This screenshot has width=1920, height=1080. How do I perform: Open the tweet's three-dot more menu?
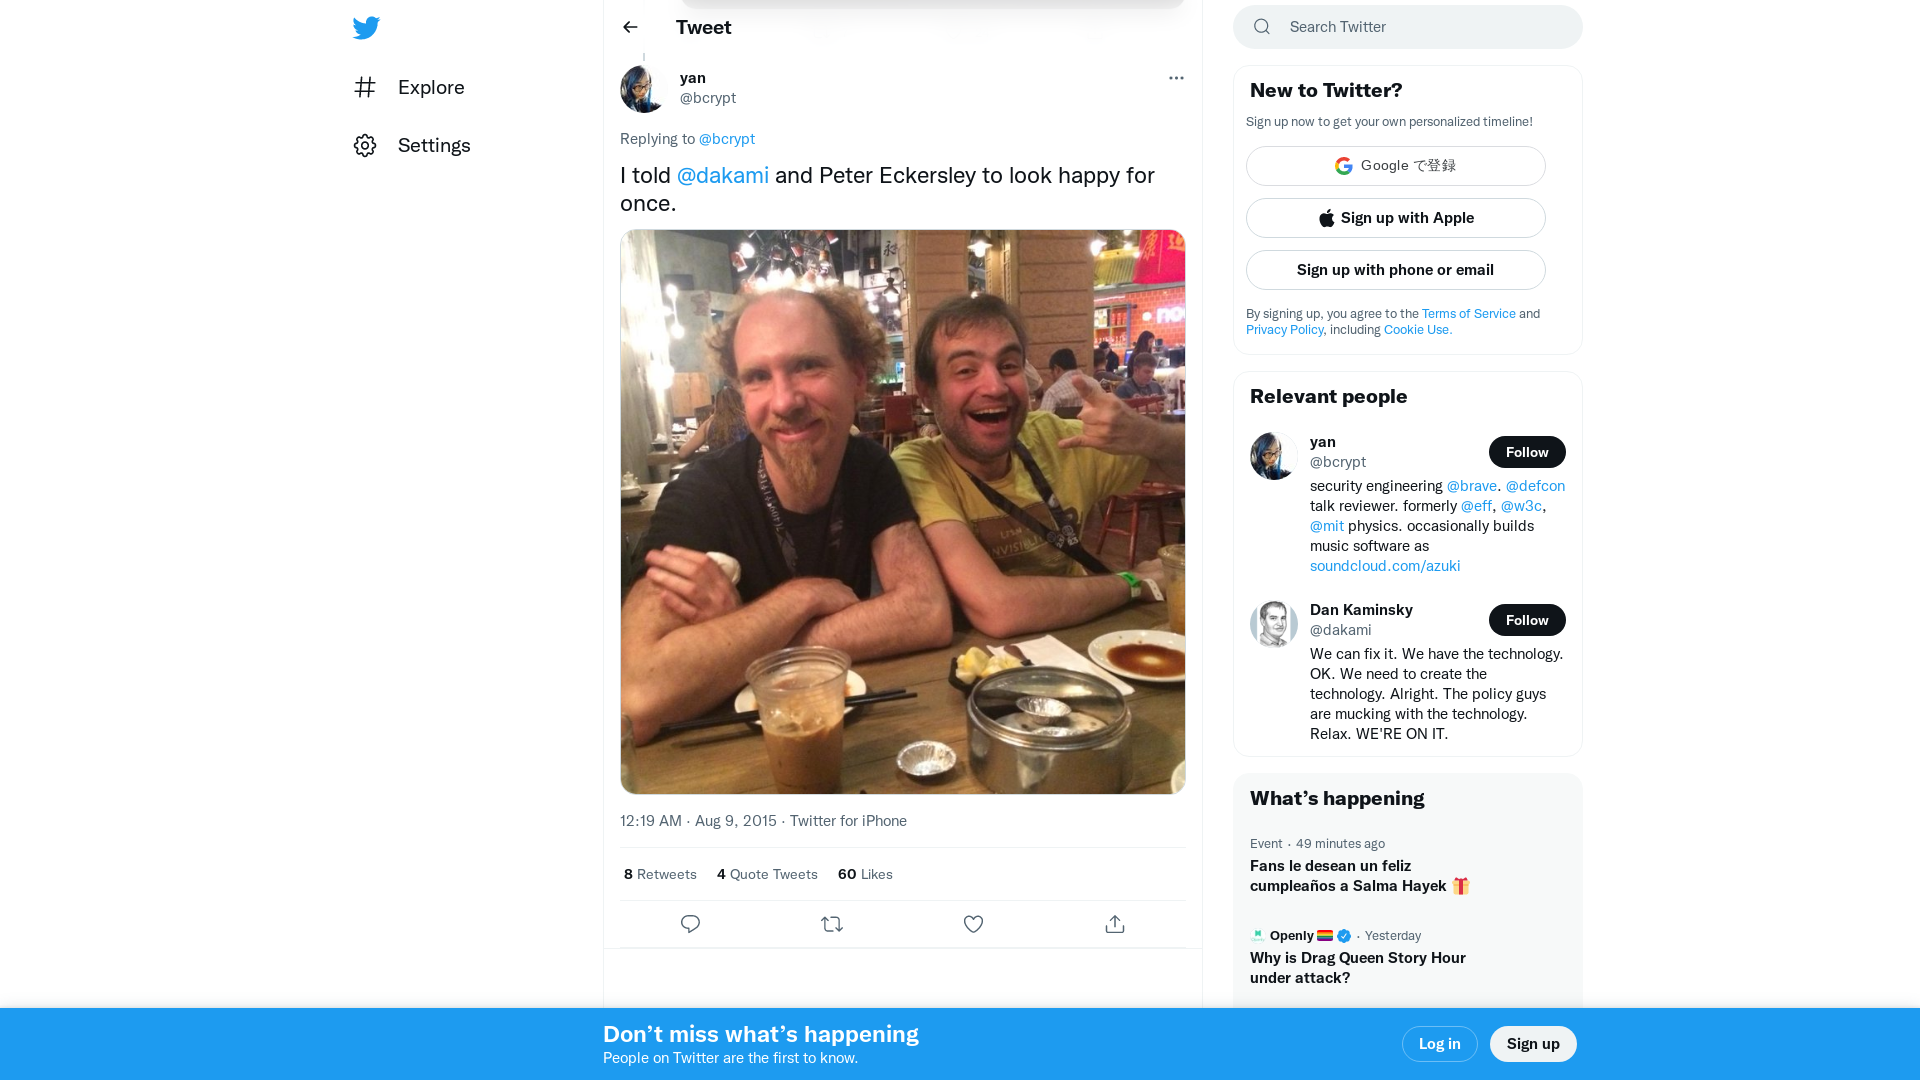(1176, 78)
